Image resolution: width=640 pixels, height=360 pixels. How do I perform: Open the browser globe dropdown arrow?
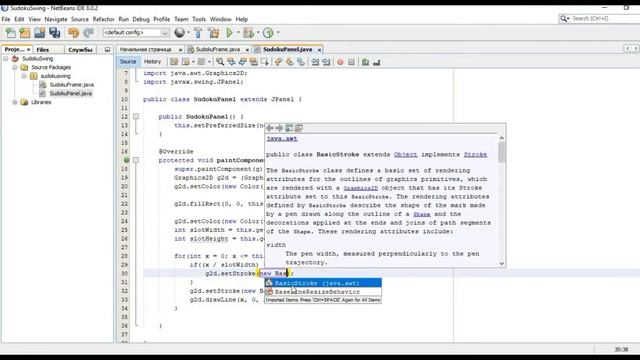[x=188, y=33]
